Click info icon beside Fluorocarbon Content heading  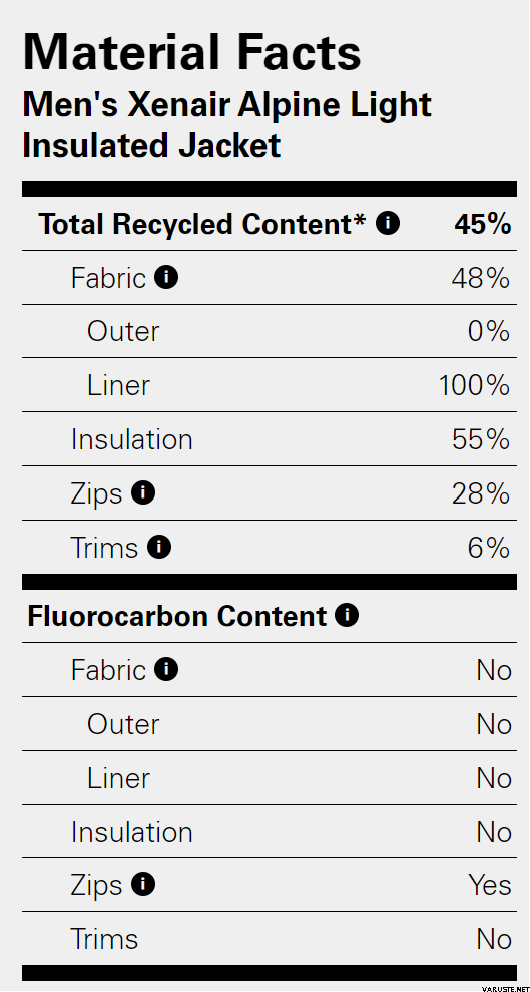click(347, 615)
